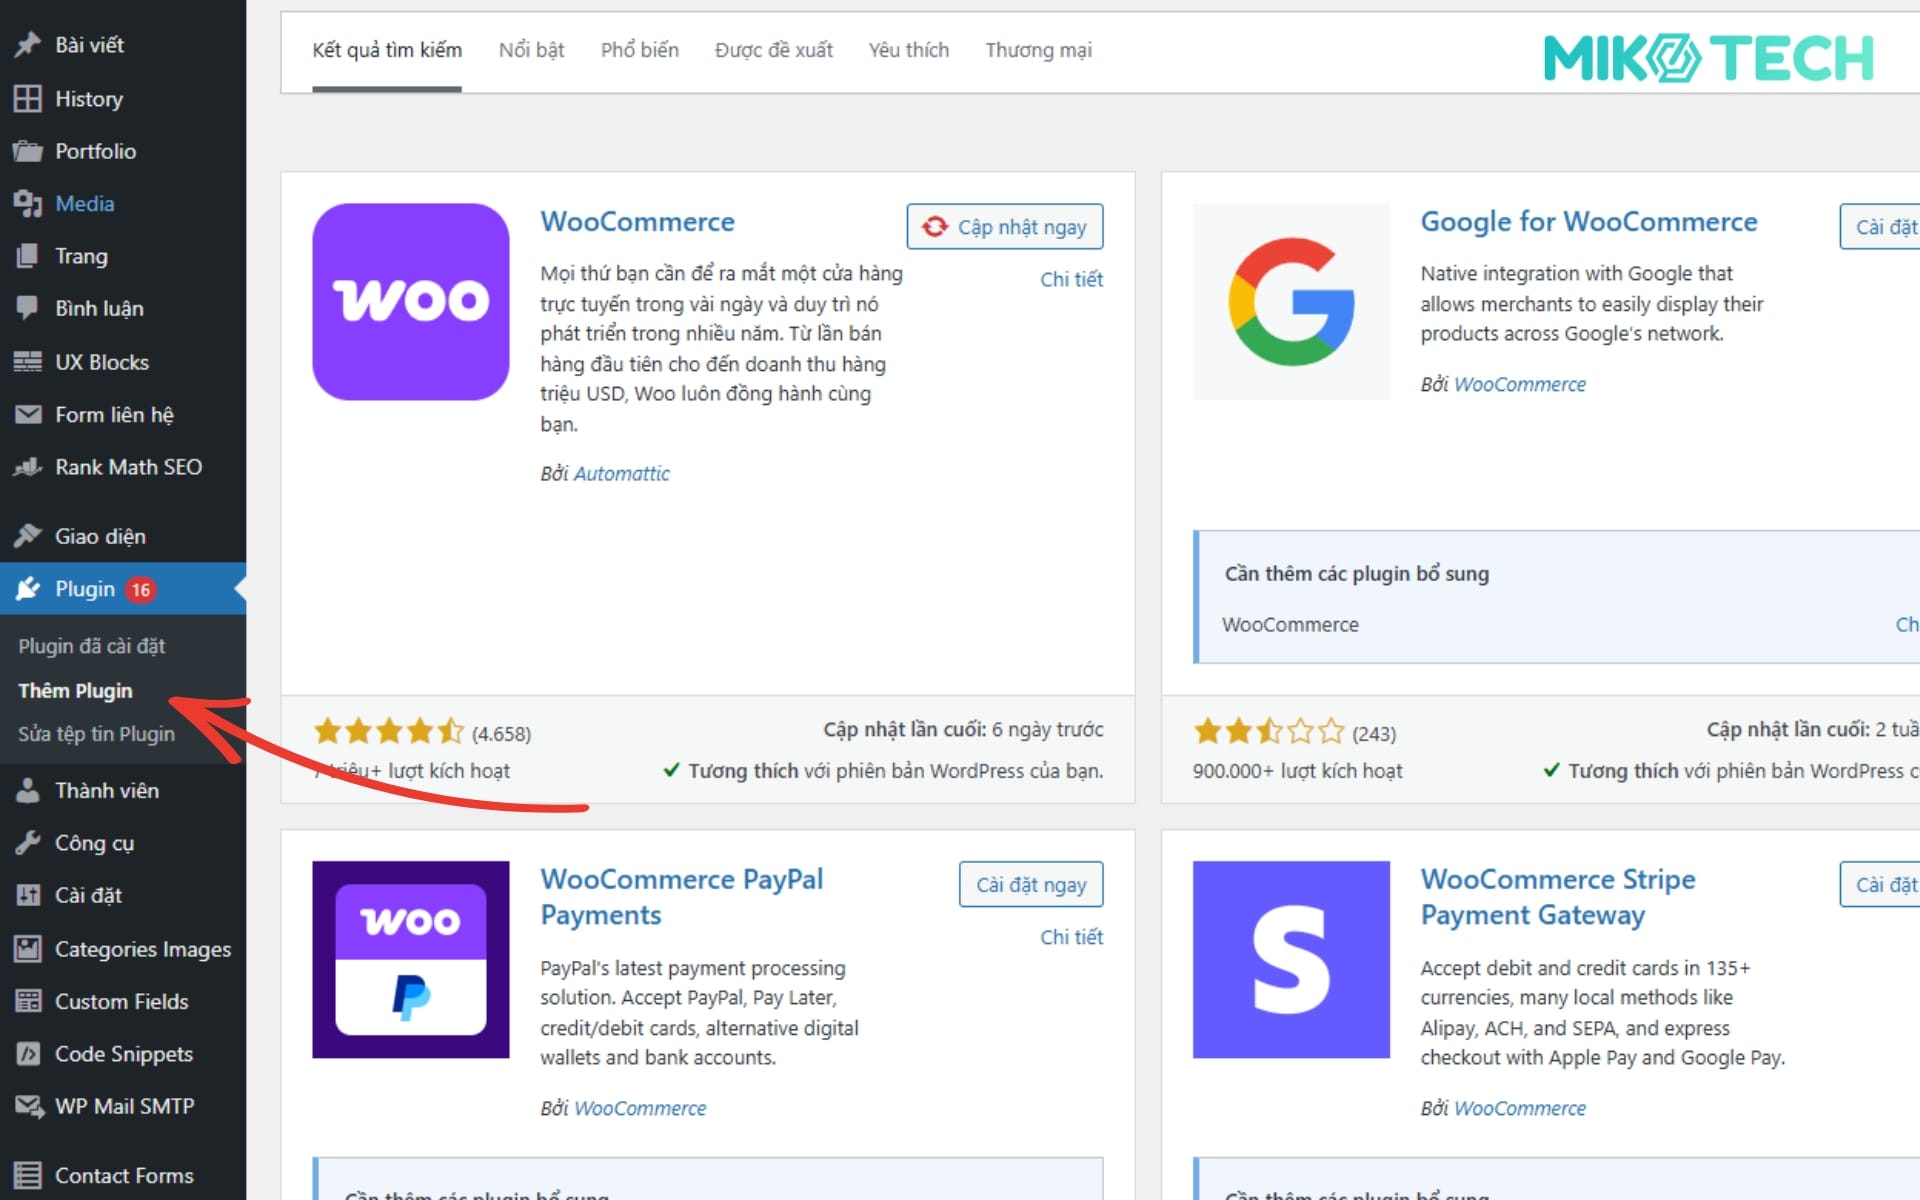The height and width of the screenshot is (1200, 1920).
Task: Click the purple WooCommerce logo thumbnail
Action: [410, 301]
